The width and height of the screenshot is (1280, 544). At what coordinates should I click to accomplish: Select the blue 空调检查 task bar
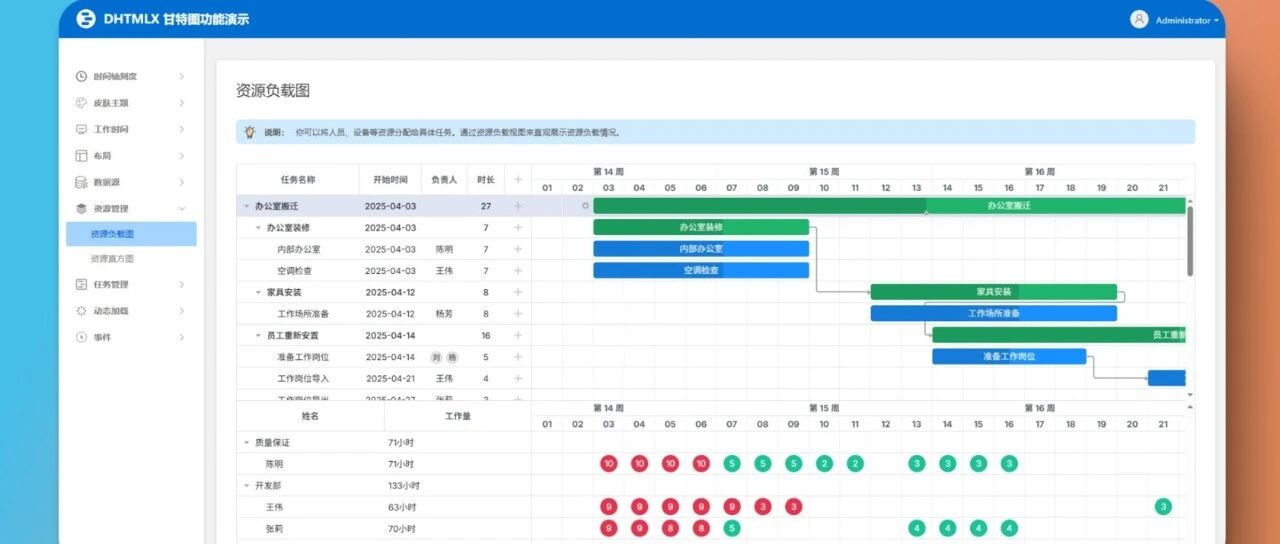click(701, 270)
